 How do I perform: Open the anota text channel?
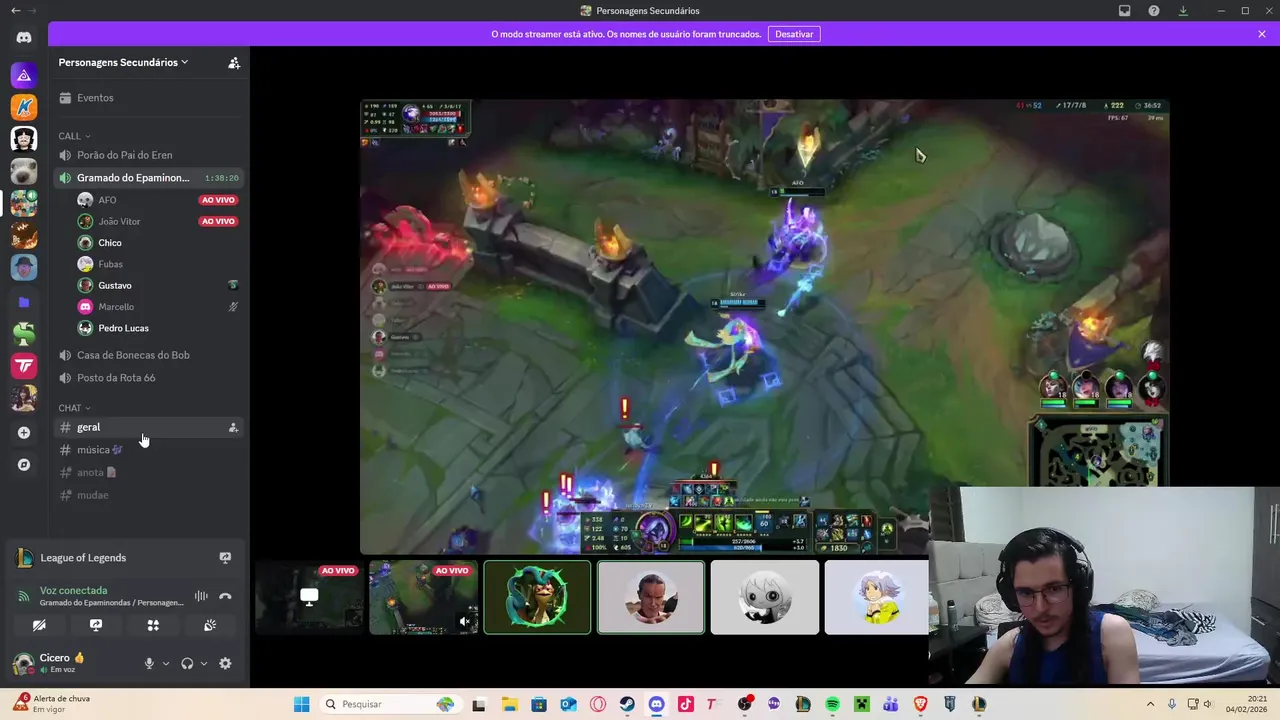tap(149, 473)
